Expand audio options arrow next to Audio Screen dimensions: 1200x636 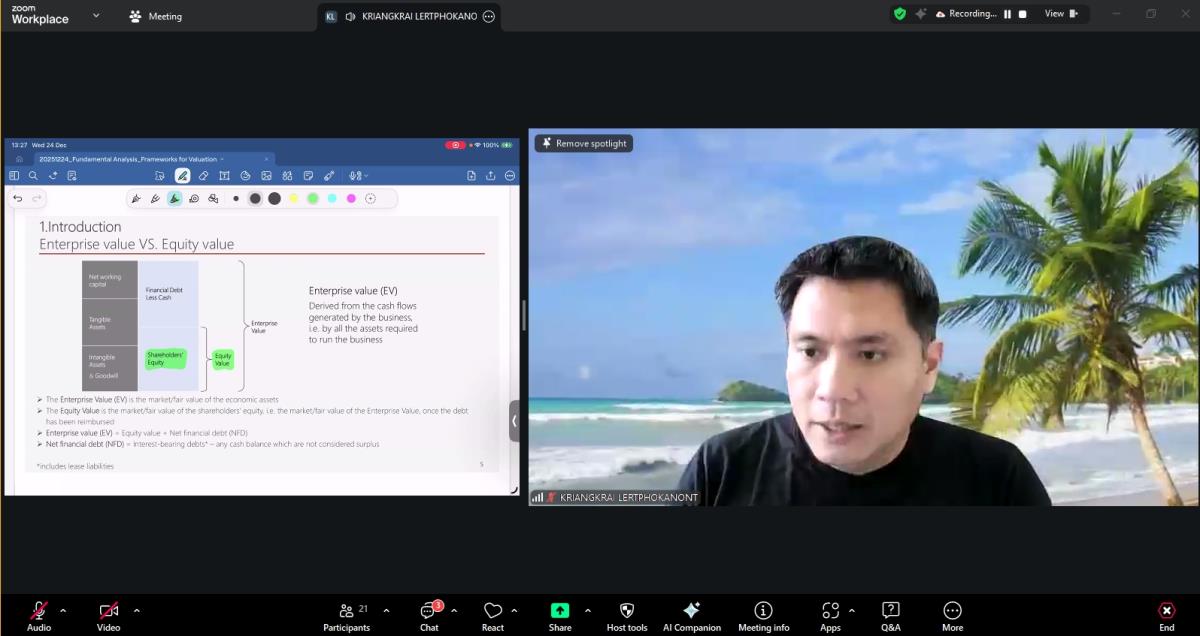pyautogui.click(x=63, y=610)
